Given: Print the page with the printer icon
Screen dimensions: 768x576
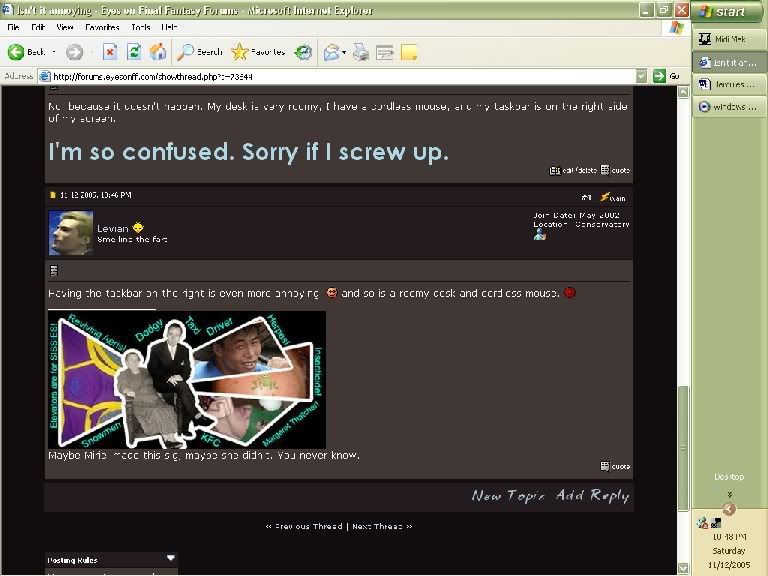Looking at the screenshot, I should tap(361, 52).
